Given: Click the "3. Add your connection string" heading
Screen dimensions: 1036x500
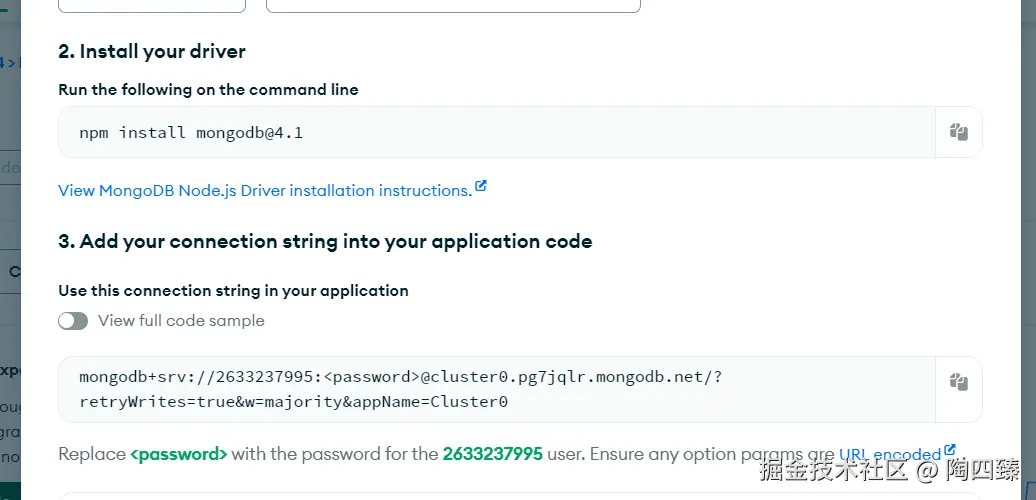Looking at the screenshot, I should pyautogui.click(x=325, y=241).
